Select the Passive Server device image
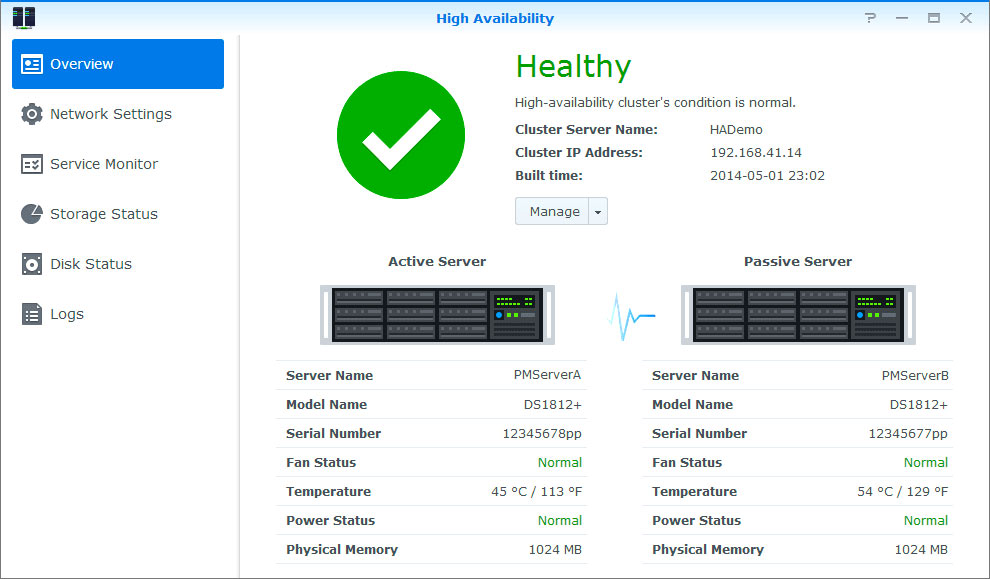This screenshot has width=990, height=579. point(798,315)
